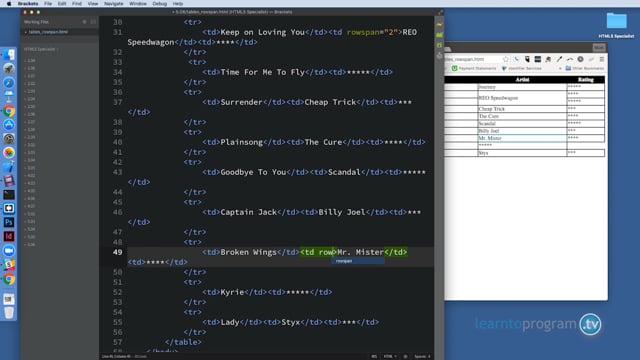The image size is (640, 360).
Task: Open Finder from the dock
Action: [9, 55]
